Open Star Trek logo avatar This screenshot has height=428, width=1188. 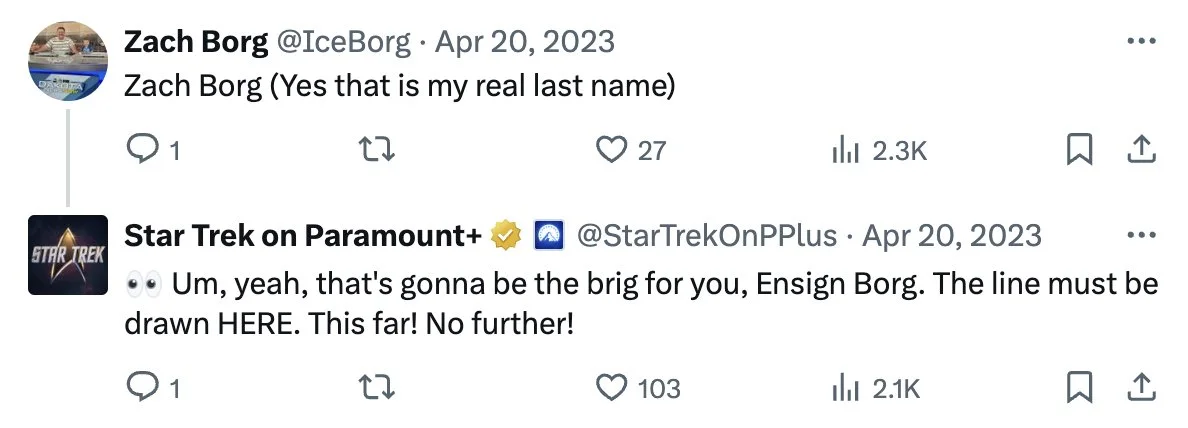[x=67, y=254]
